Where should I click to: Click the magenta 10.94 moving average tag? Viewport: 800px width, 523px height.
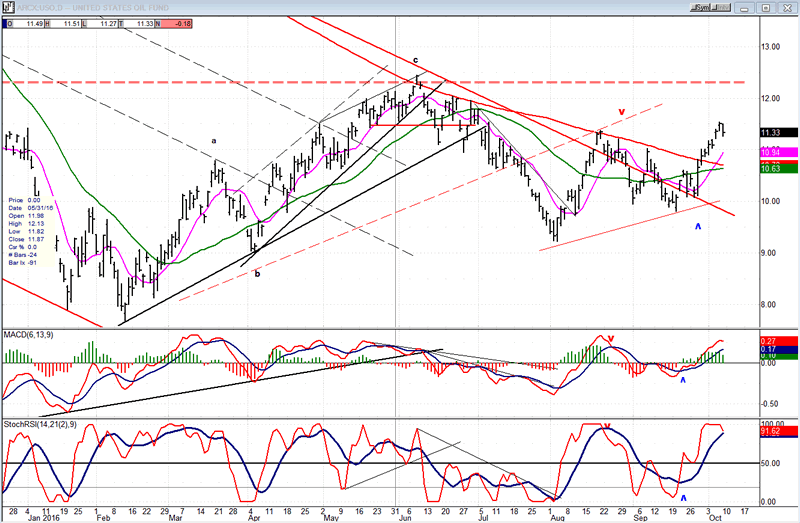tap(777, 152)
